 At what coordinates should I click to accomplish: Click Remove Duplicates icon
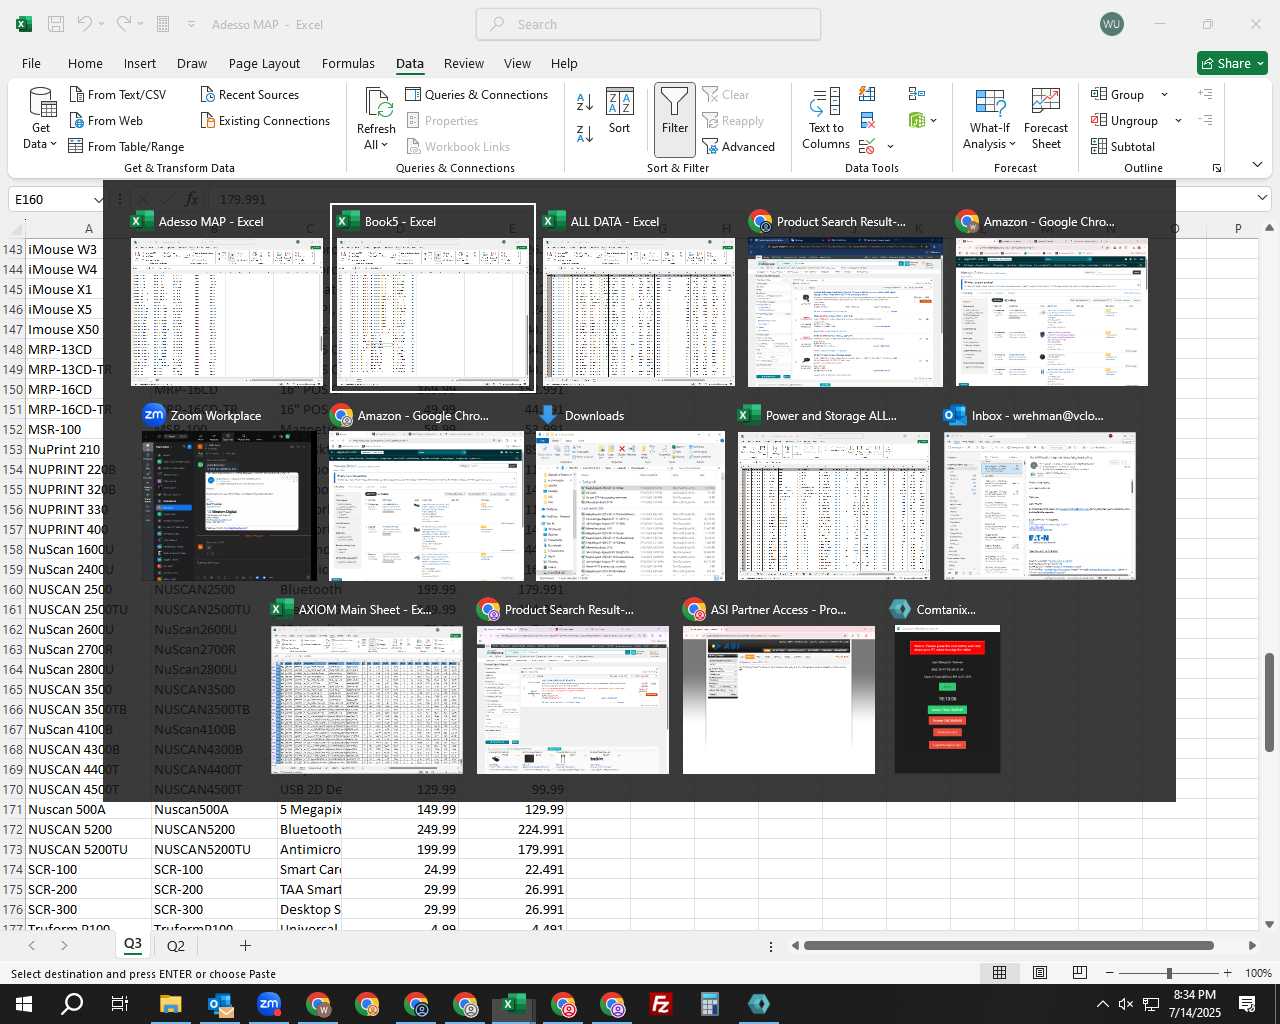[868, 120]
